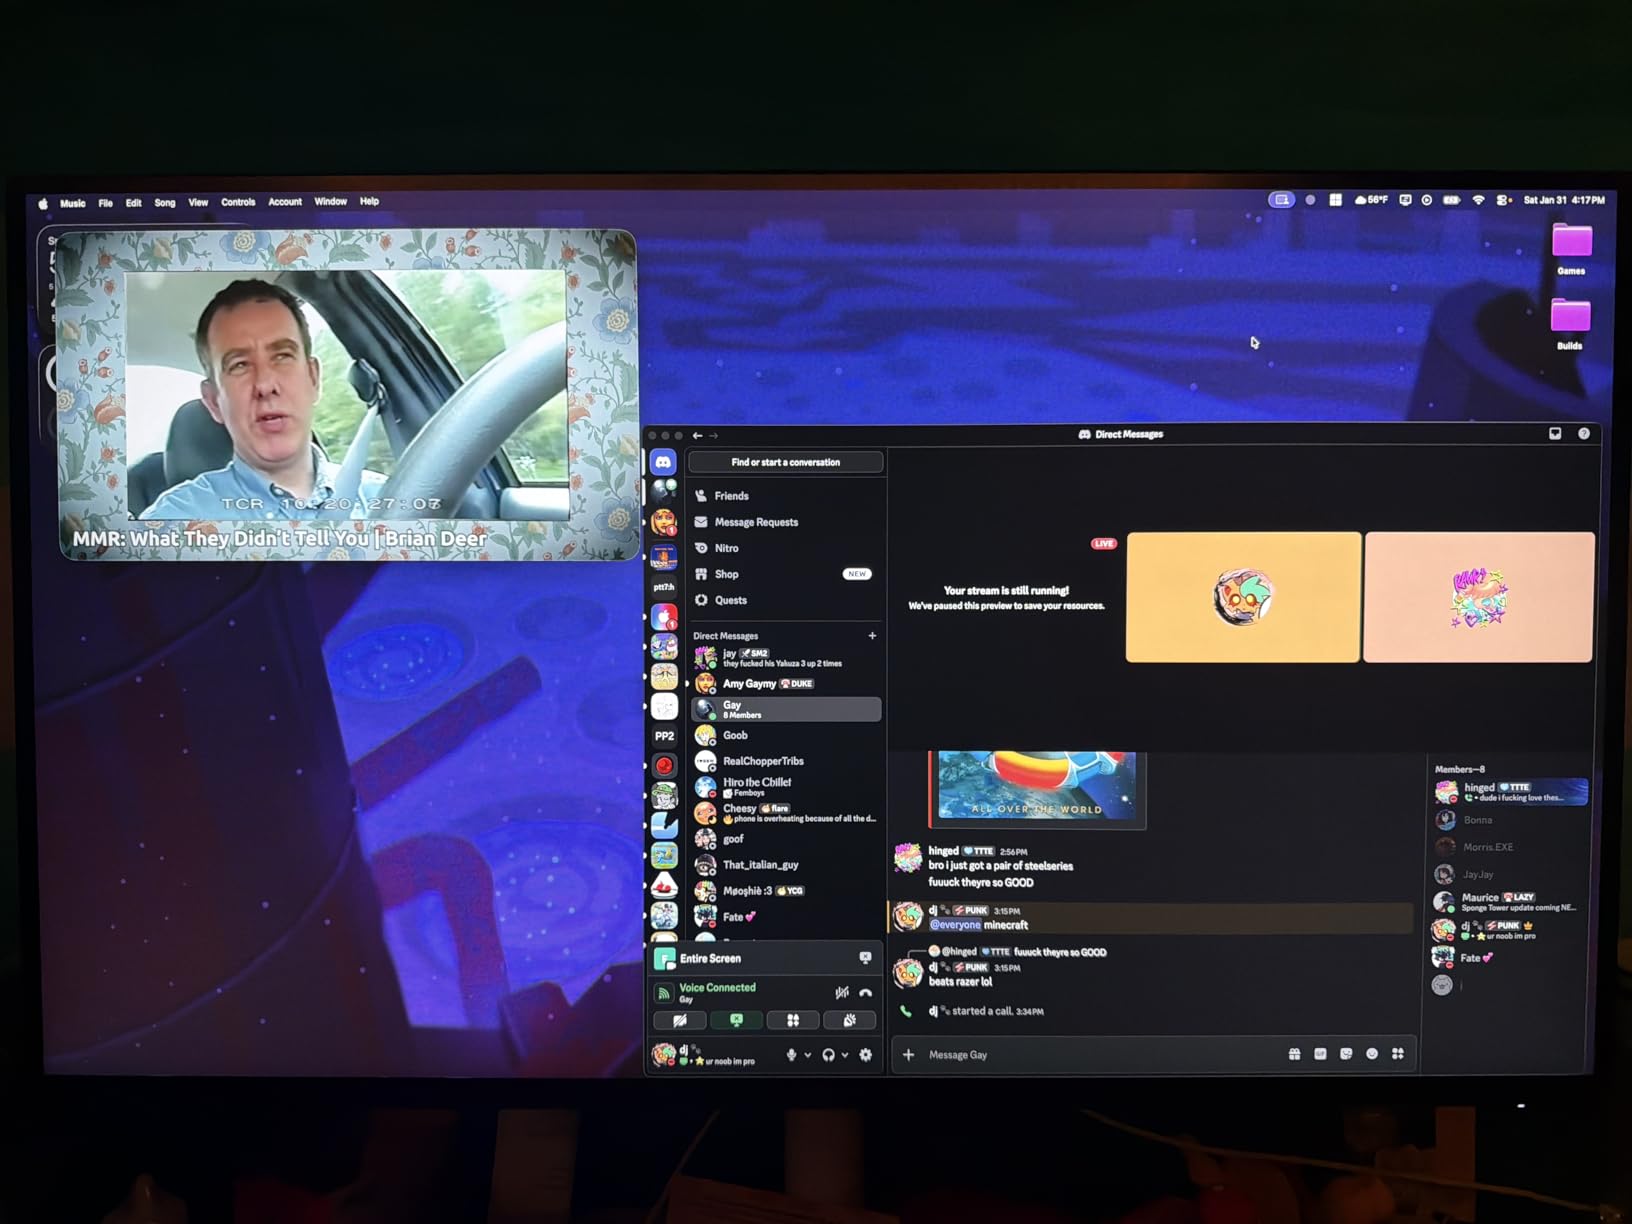Open the sticker picker
This screenshot has height=1224, width=1632.
coord(1346,1053)
